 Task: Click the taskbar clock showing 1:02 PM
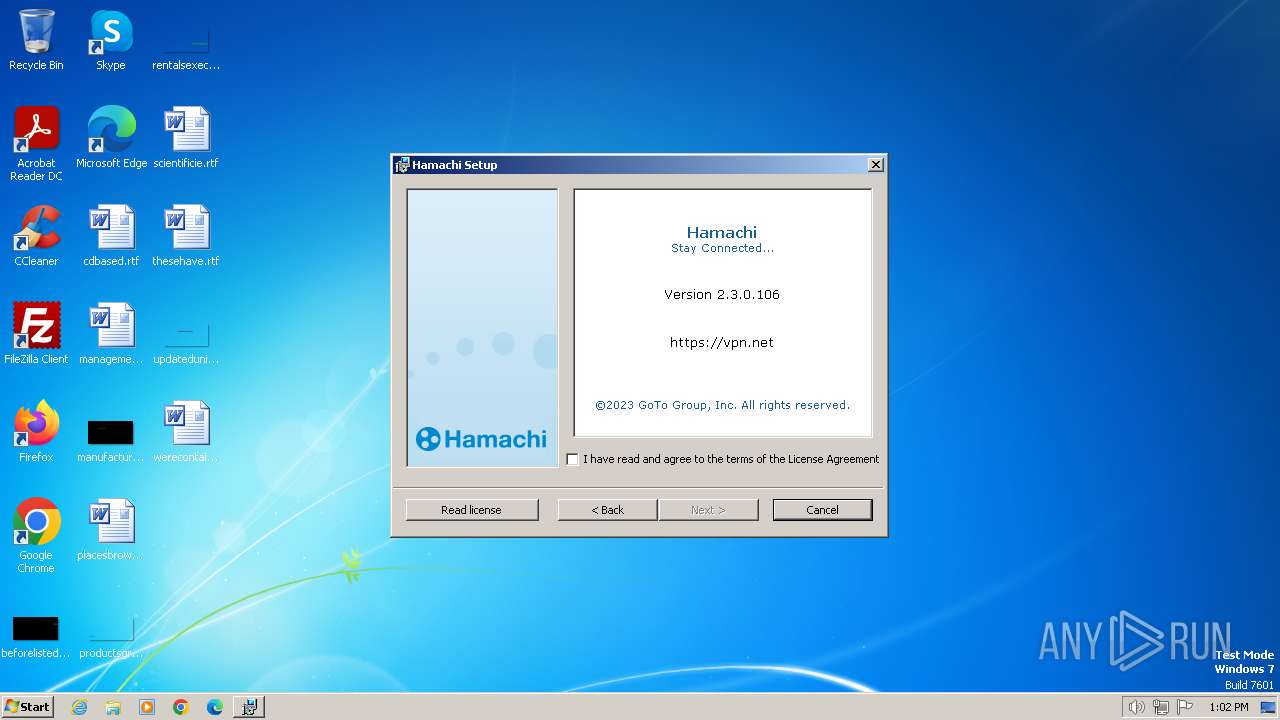[x=1229, y=707]
